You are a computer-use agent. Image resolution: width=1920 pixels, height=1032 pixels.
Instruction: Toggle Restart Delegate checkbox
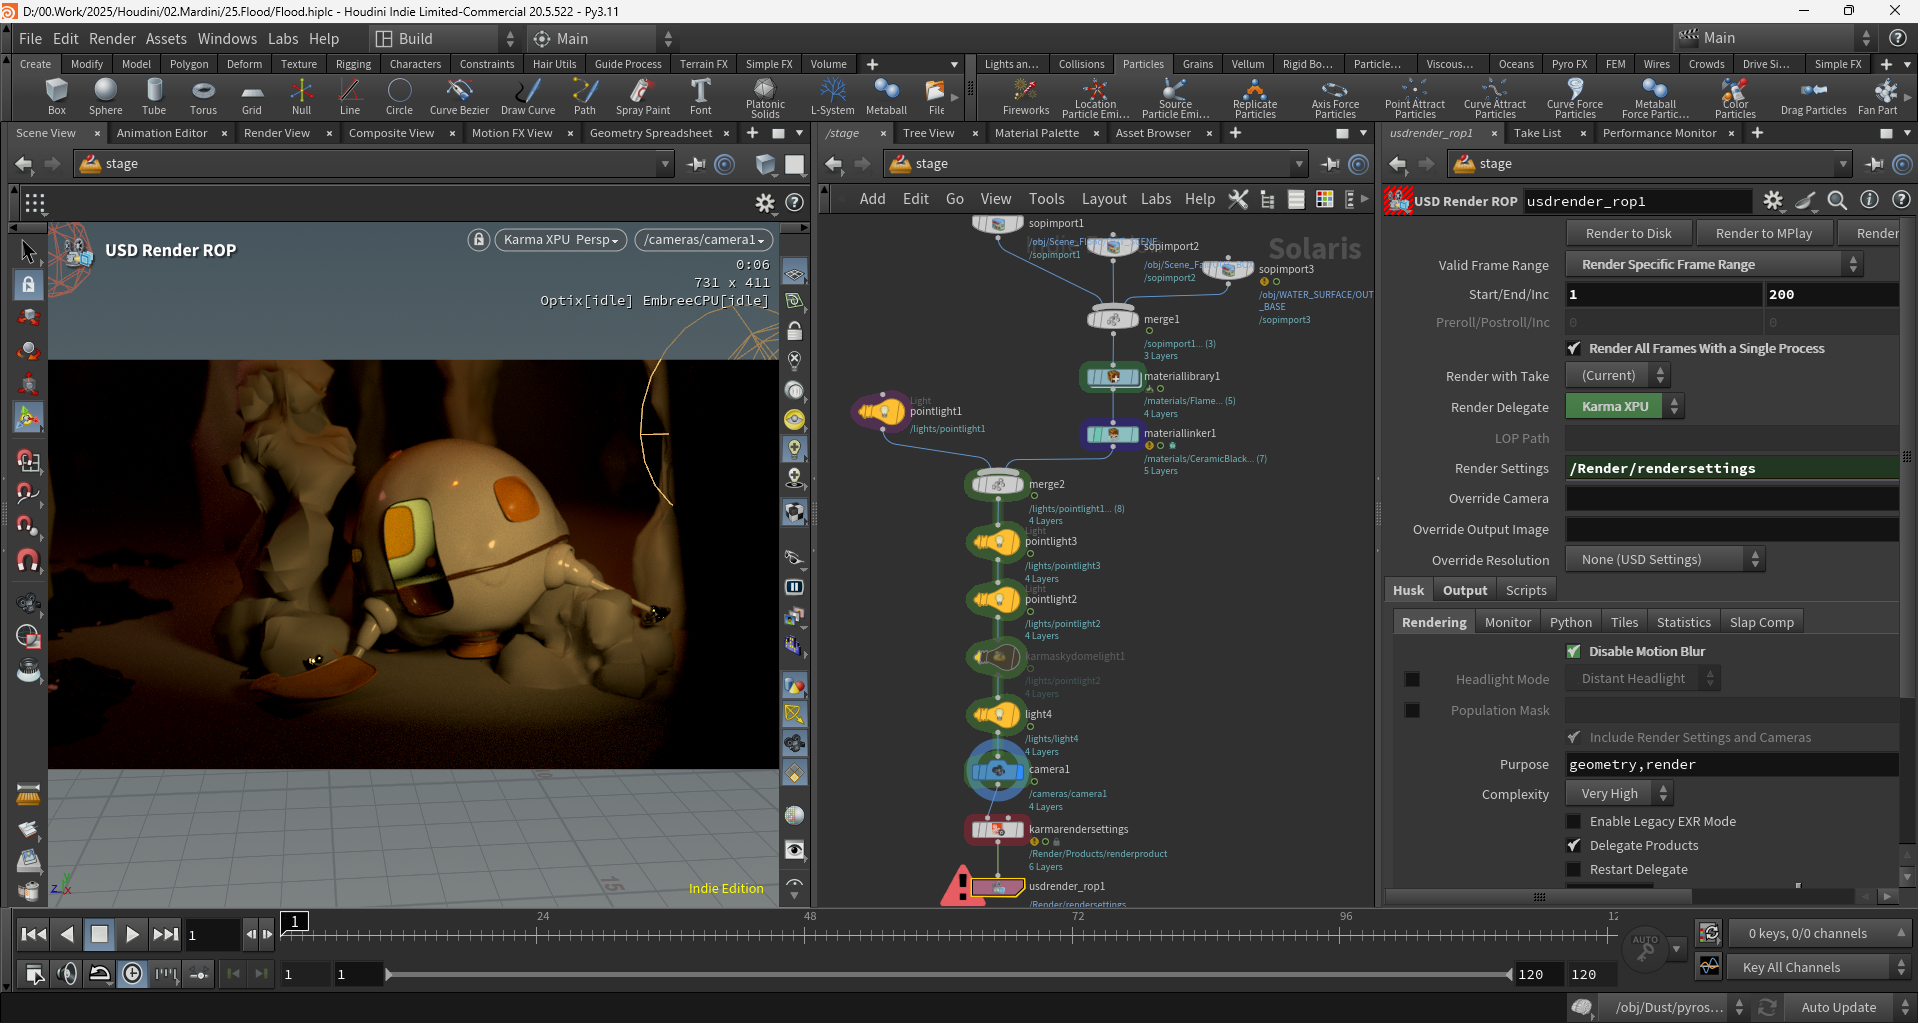(x=1574, y=870)
